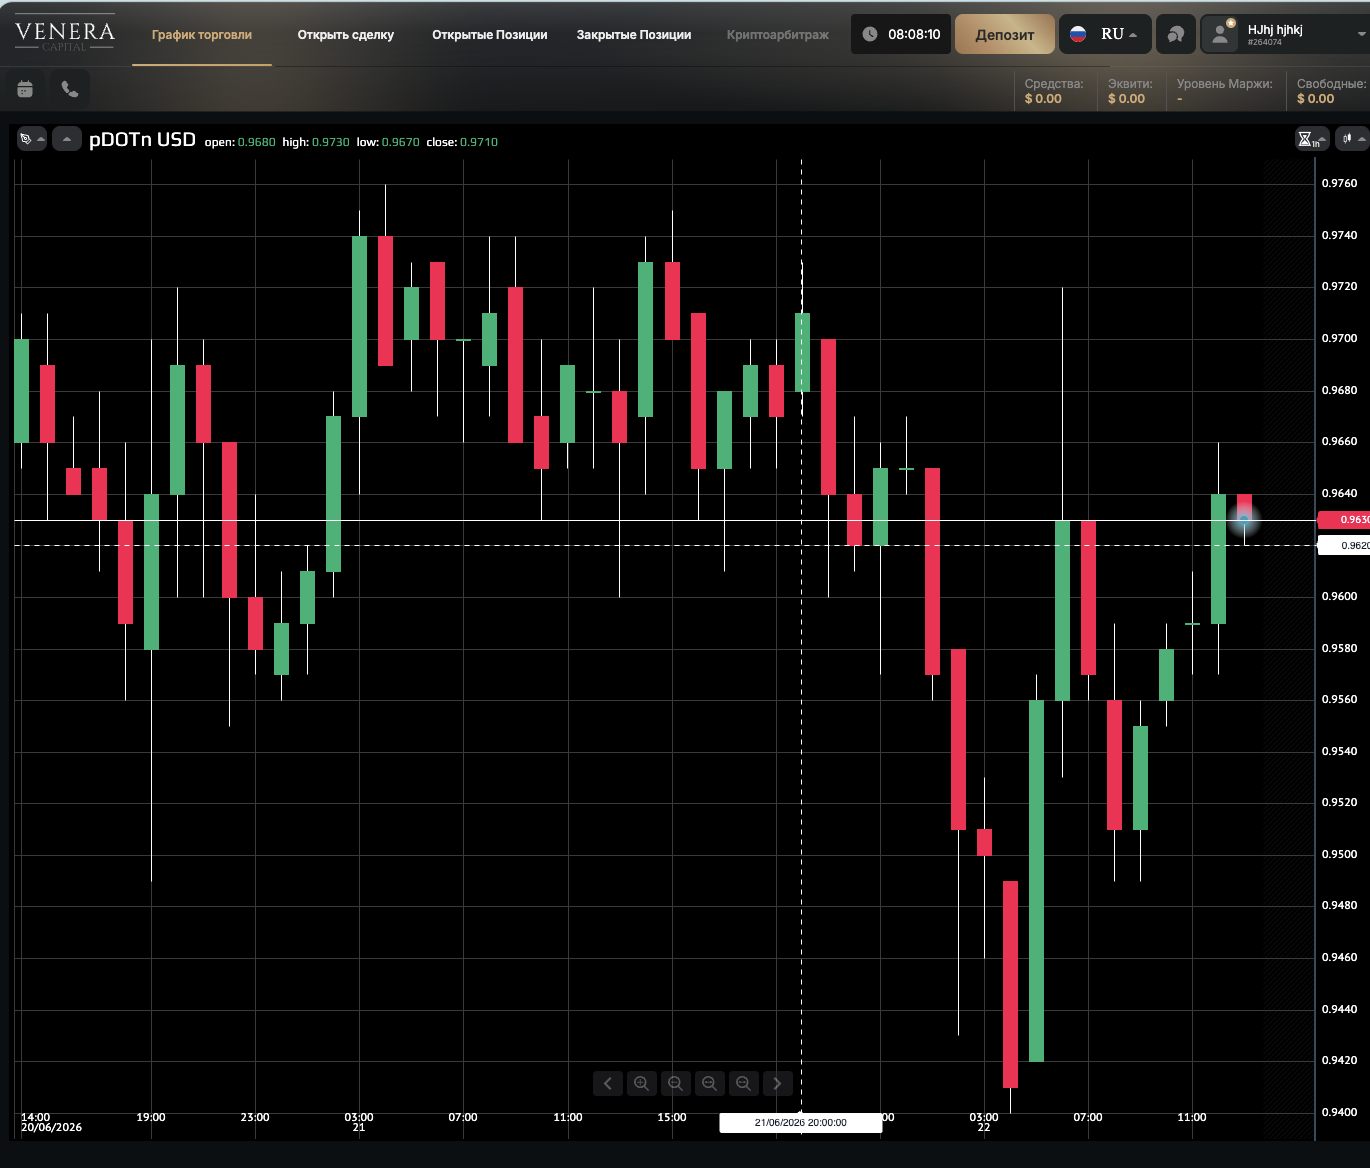Zoom out with the first magnifier minus icon
The width and height of the screenshot is (1370, 1168).
click(x=676, y=1083)
